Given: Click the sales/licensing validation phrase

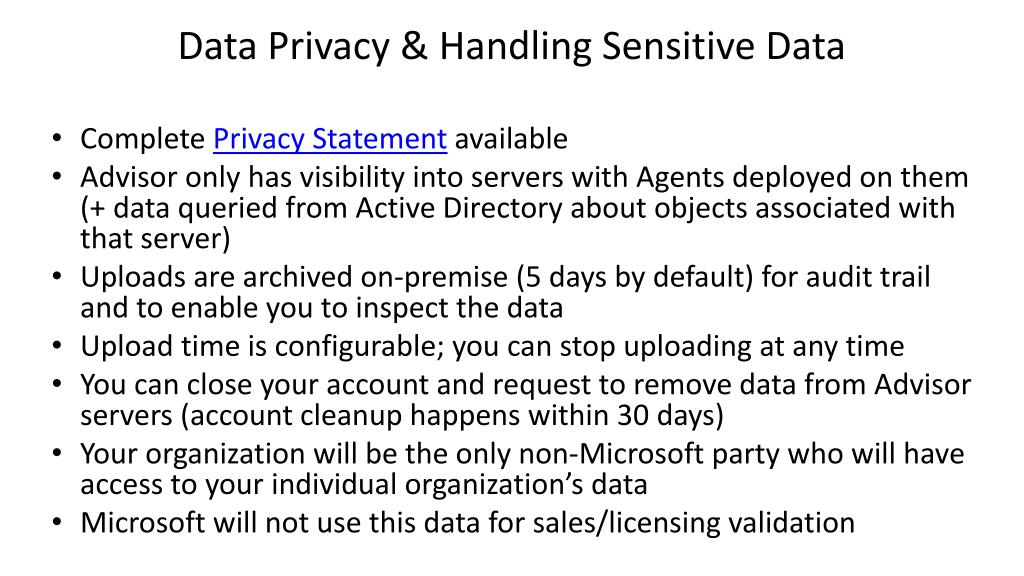Looking at the screenshot, I should click(x=694, y=524).
